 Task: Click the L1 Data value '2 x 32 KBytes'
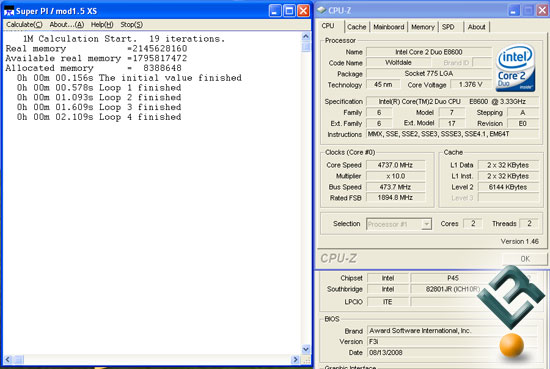tap(508, 165)
